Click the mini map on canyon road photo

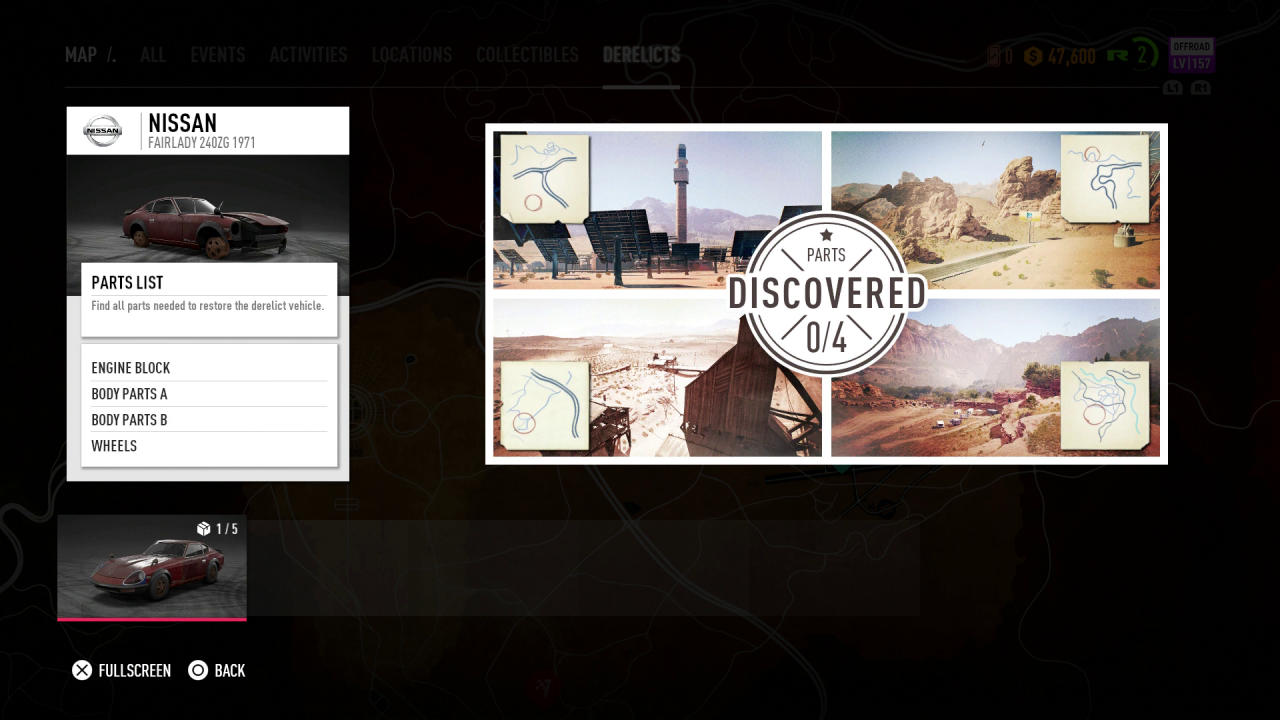(x=1104, y=178)
